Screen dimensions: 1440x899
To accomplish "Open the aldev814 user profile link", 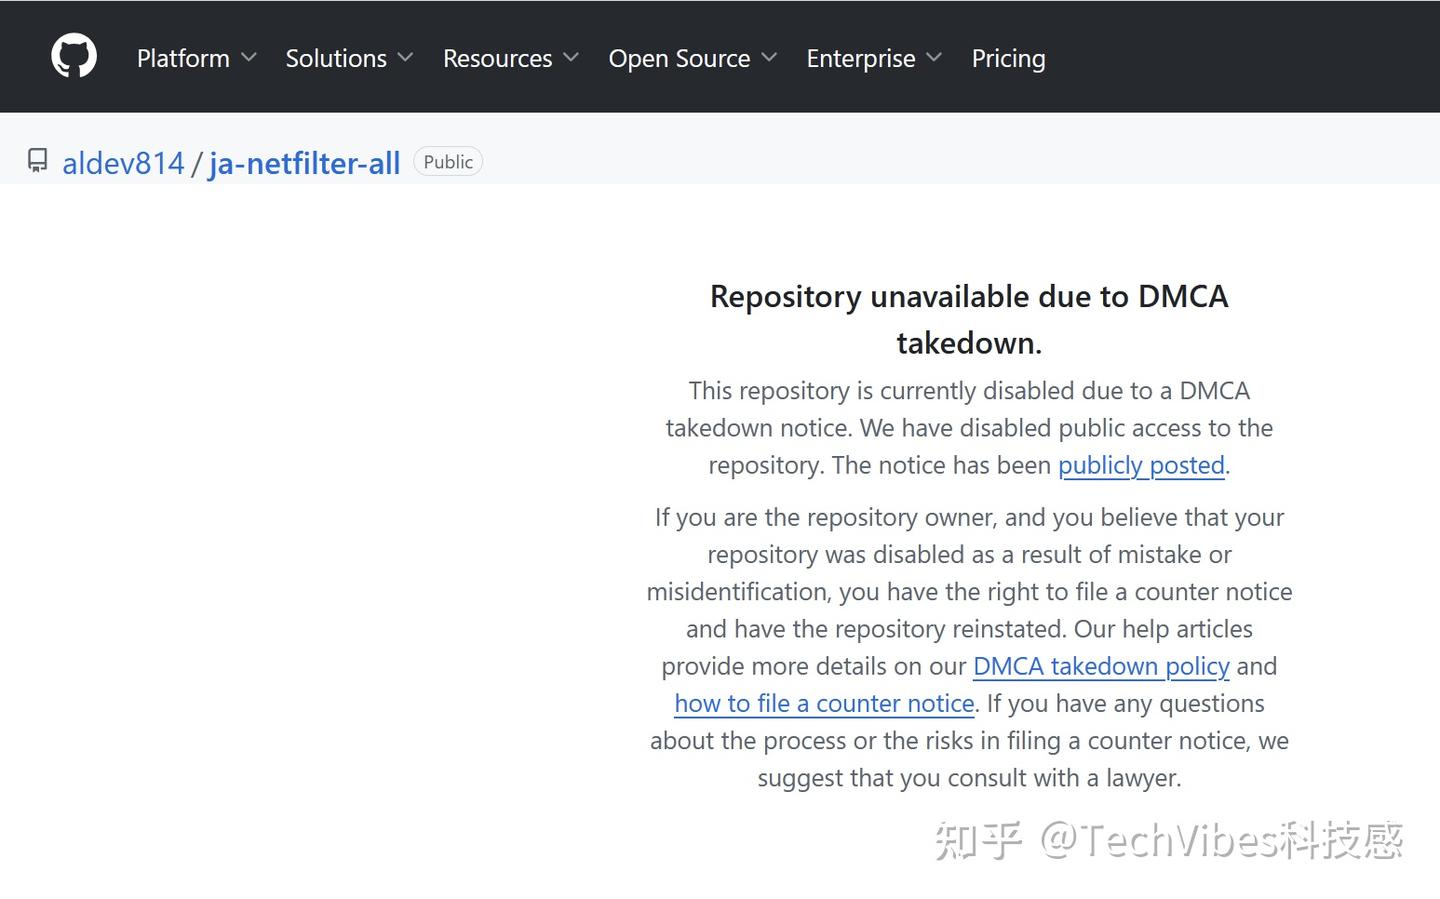I will (x=123, y=163).
